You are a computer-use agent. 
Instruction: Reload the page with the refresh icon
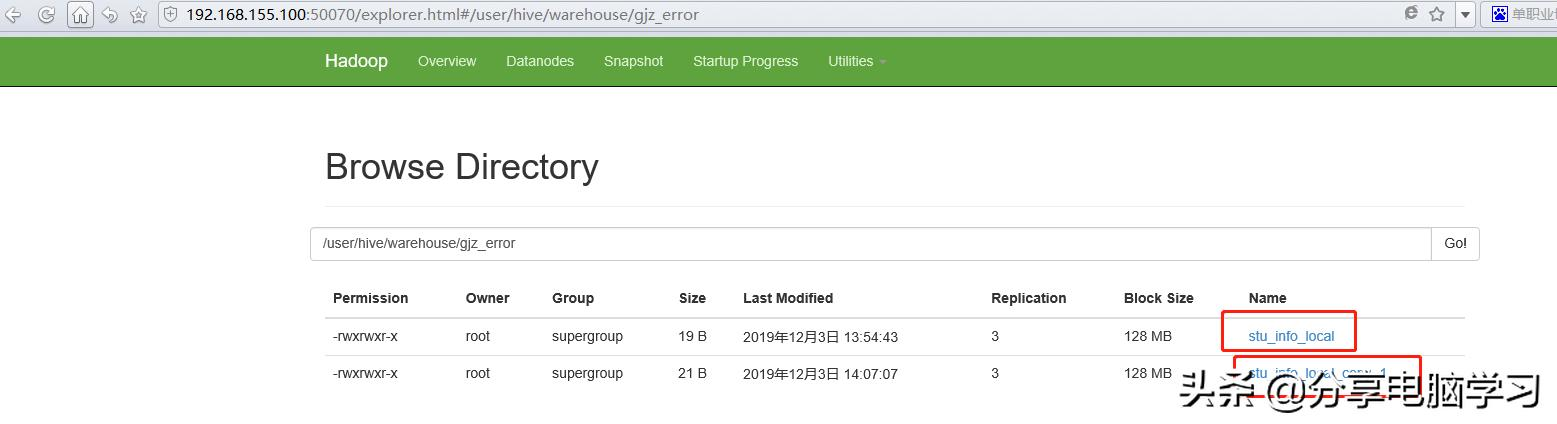[47, 15]
